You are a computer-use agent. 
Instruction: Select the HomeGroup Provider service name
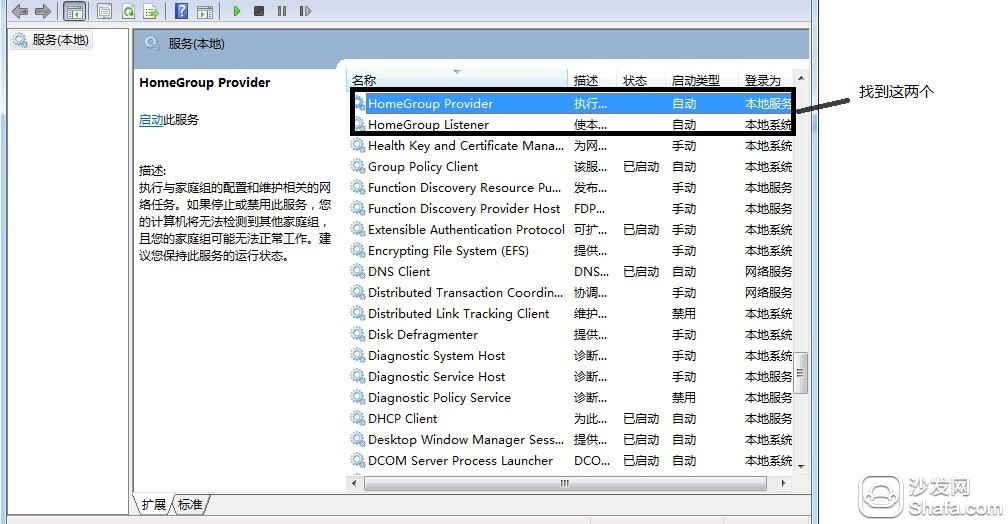(430, 104)
